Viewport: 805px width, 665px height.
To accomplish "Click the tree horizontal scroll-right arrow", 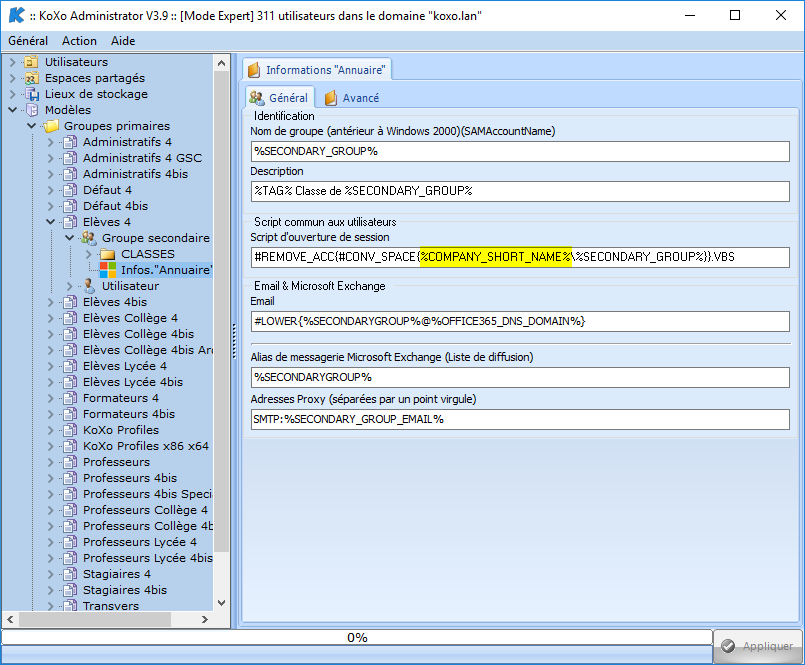I will tap(205, 619).
